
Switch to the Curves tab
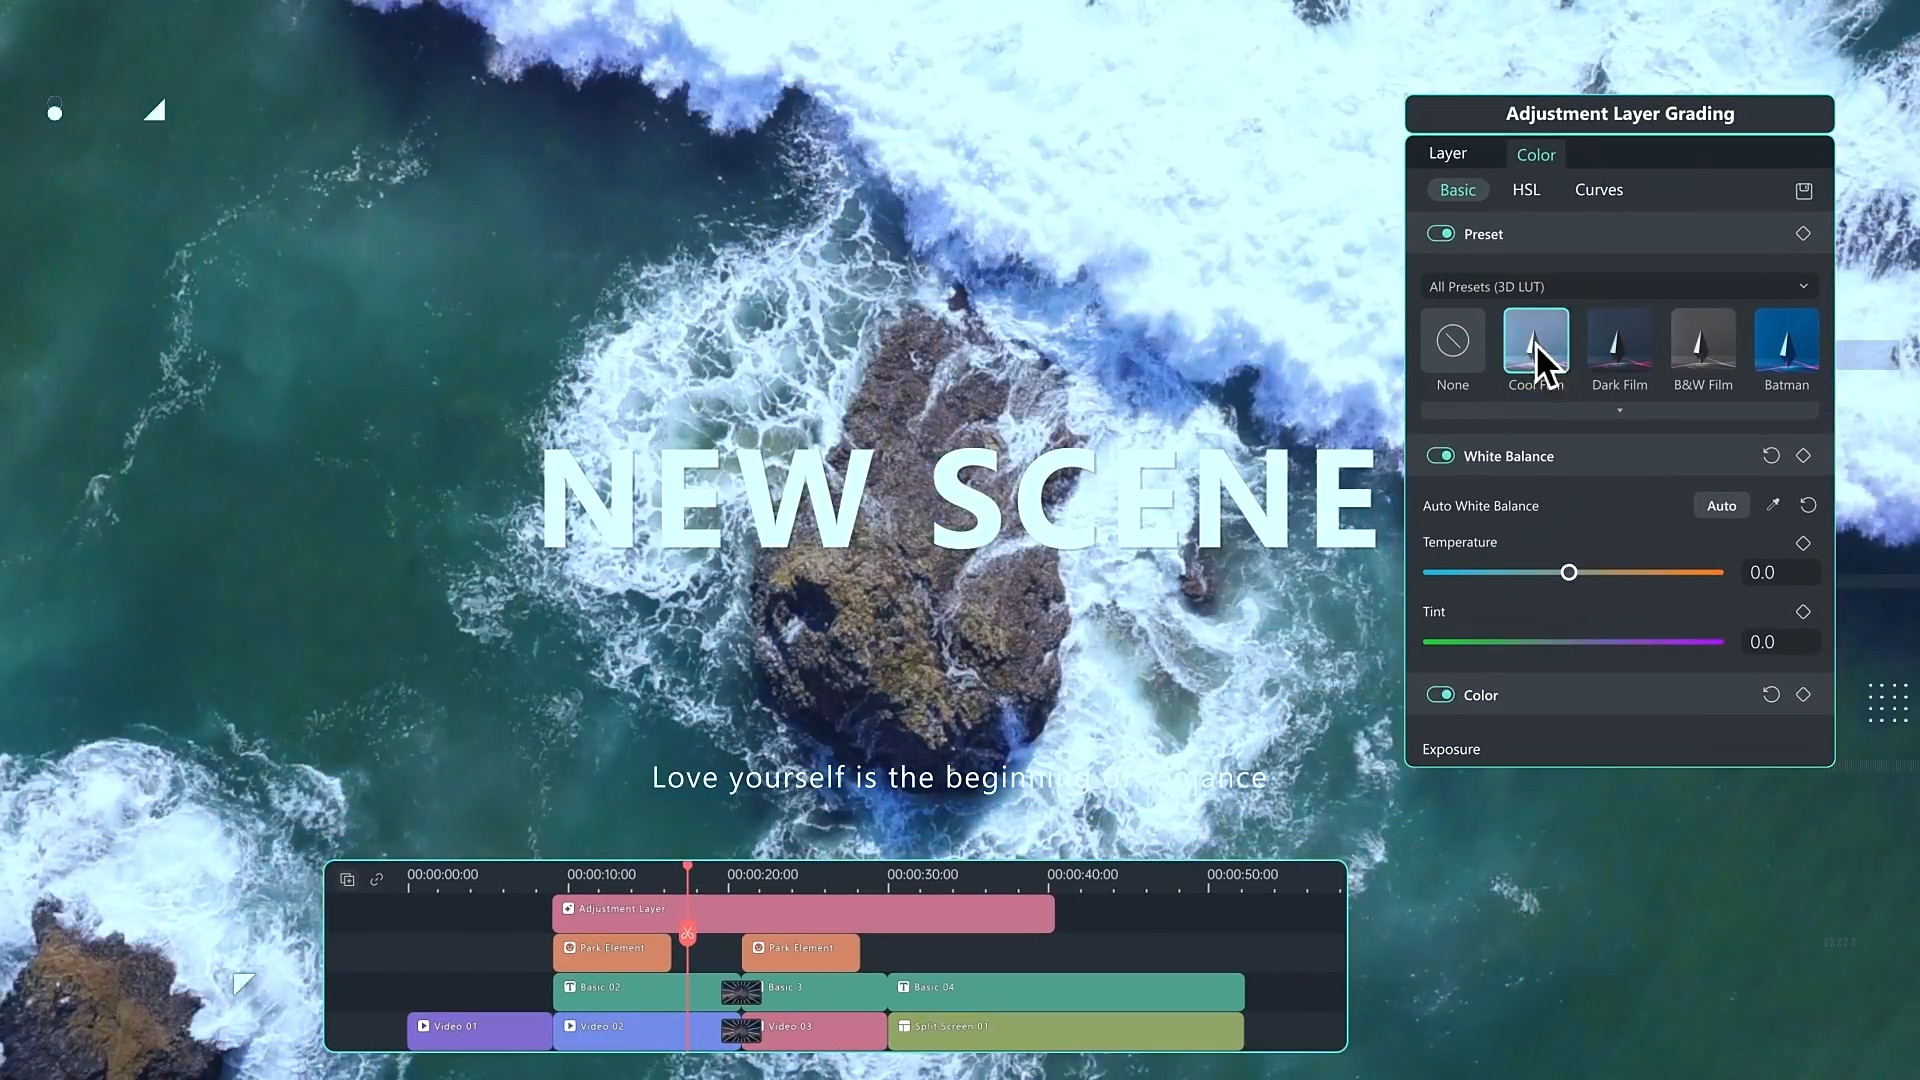point(1598,190)
